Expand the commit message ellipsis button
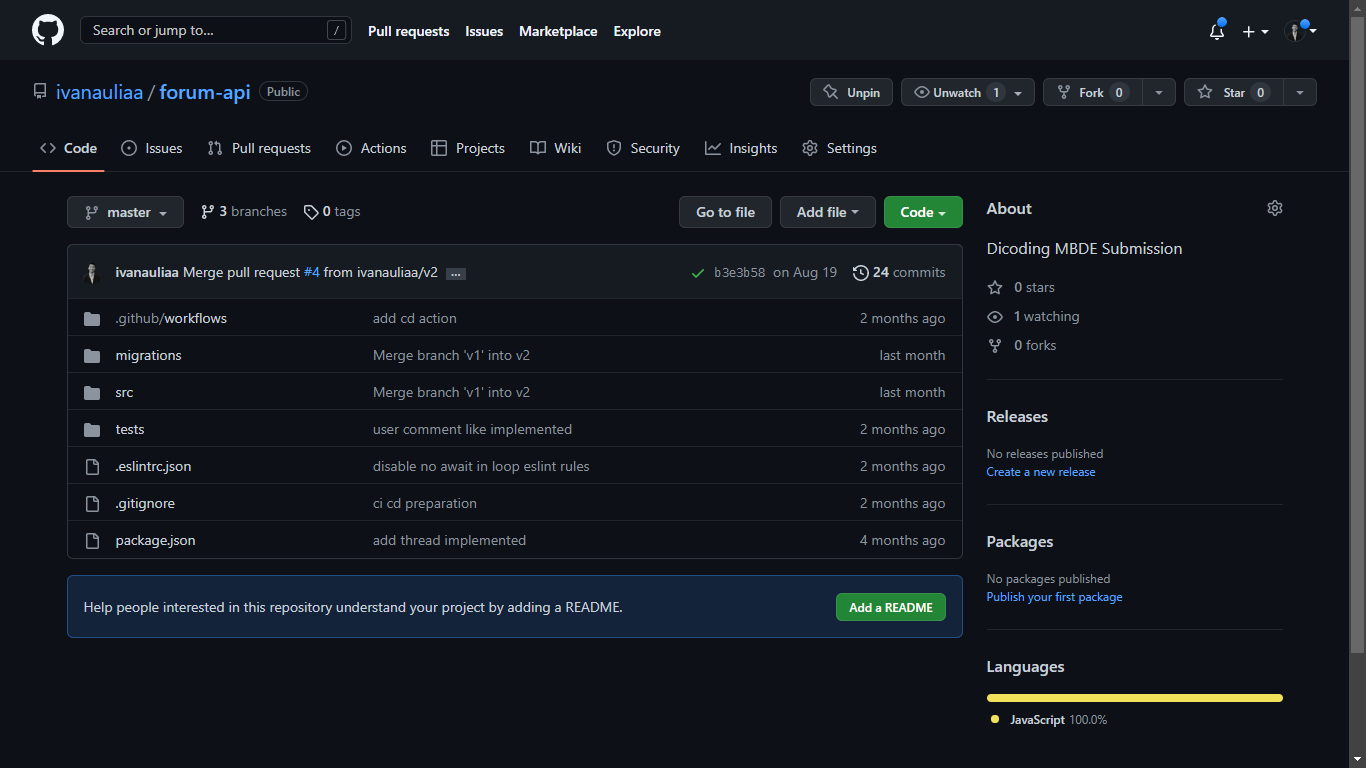This screenshot has width=1366, height=768. [x=456, y=273]
